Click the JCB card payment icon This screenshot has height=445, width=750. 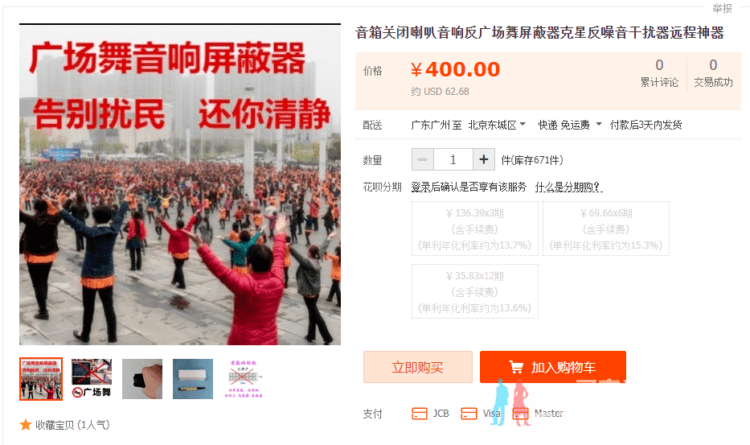click(419, 413)
